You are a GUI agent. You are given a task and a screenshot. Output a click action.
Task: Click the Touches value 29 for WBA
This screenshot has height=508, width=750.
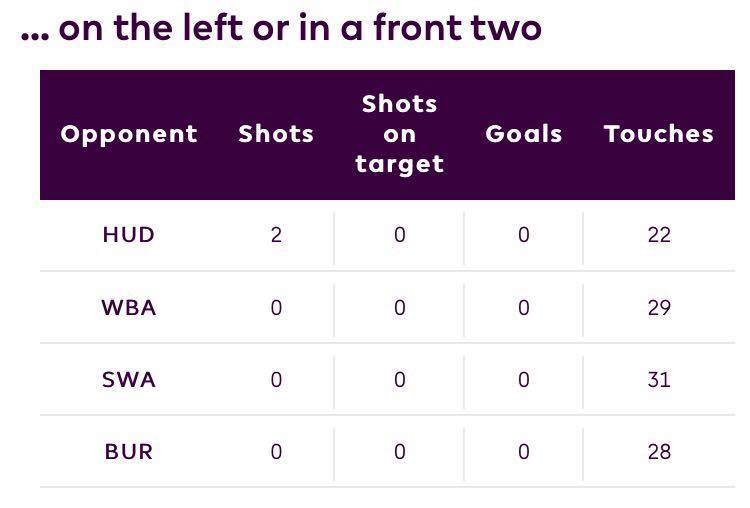tap(659, 308)
